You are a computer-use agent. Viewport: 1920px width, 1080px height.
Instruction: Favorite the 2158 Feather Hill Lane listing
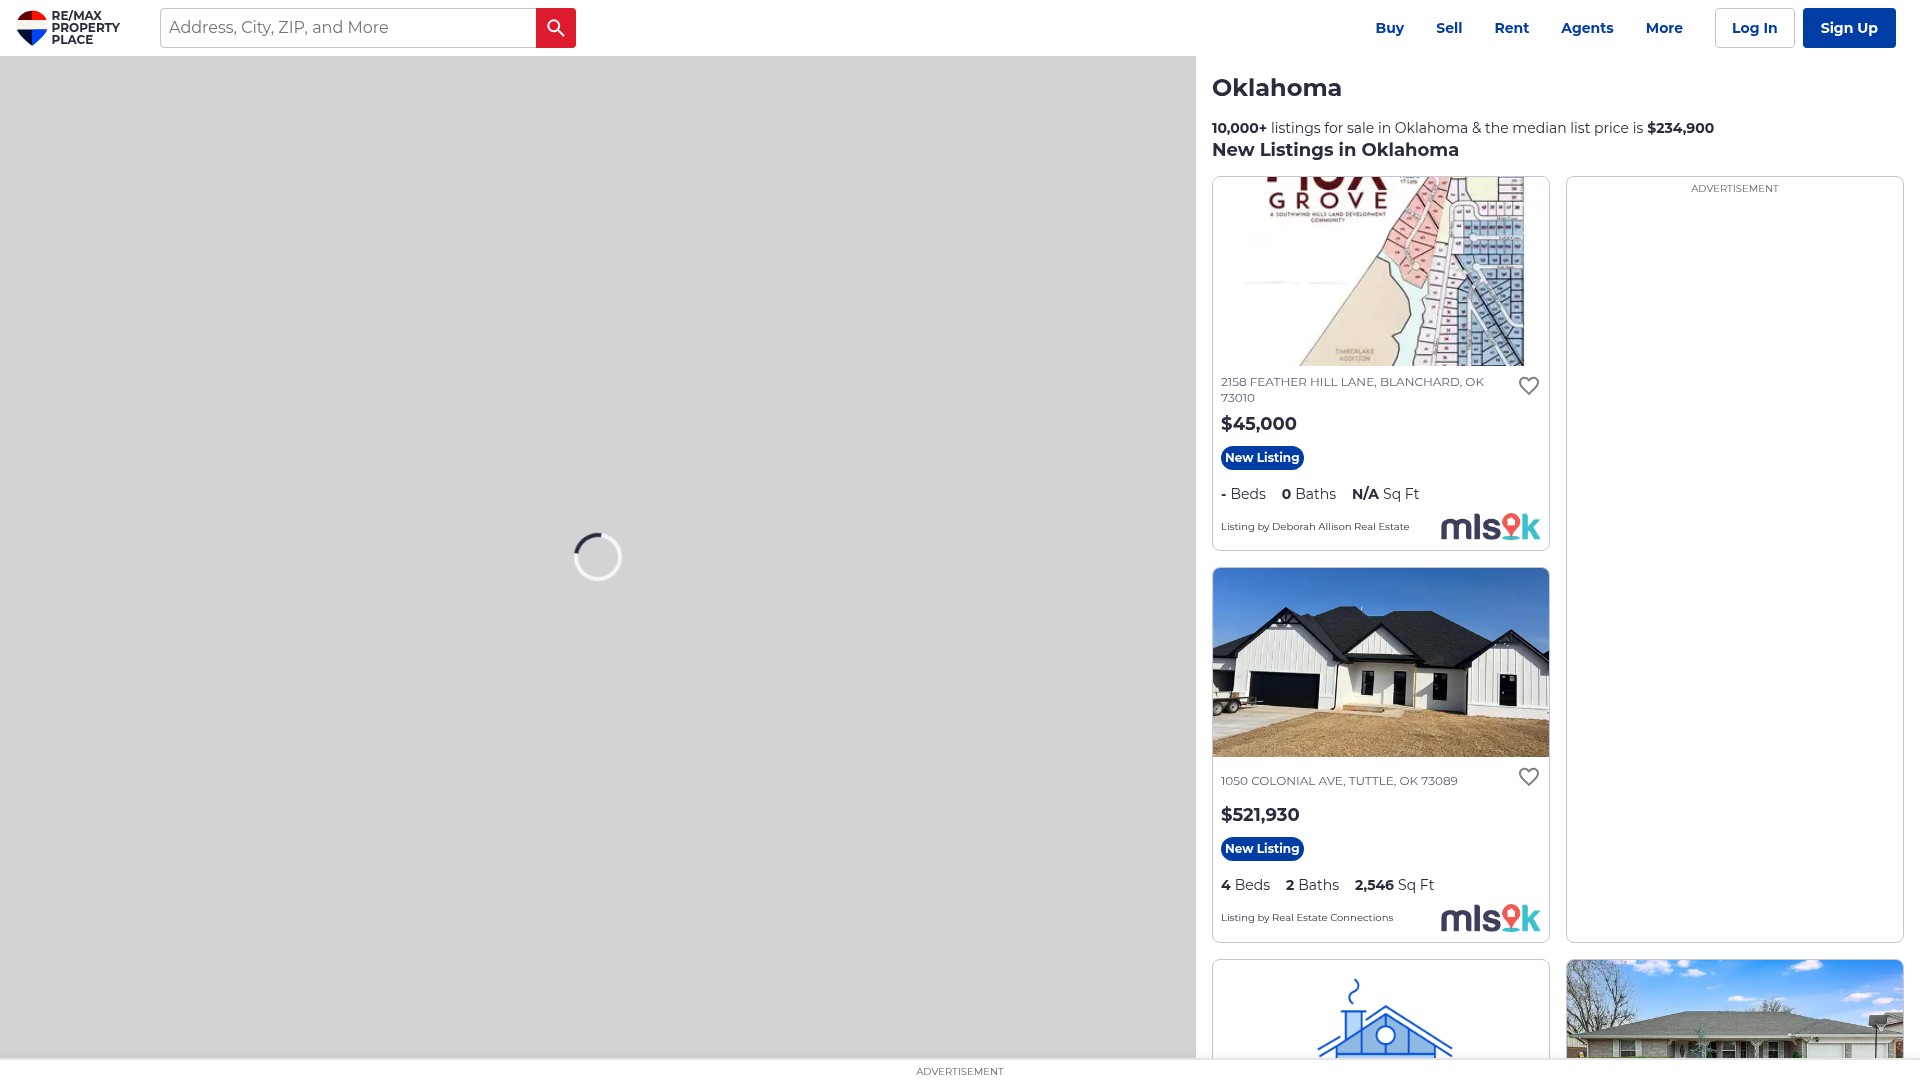[1528, 386]
